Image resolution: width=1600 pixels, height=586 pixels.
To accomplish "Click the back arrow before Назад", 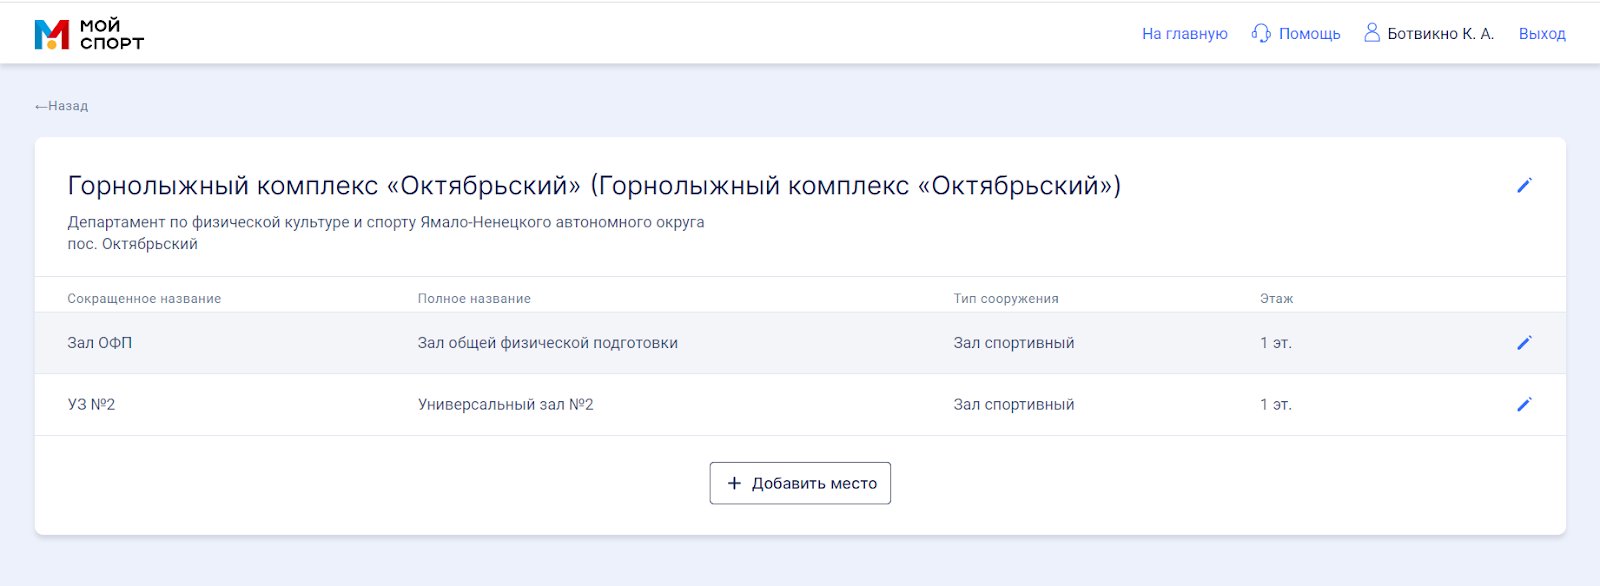I will [x=41, y=106].
